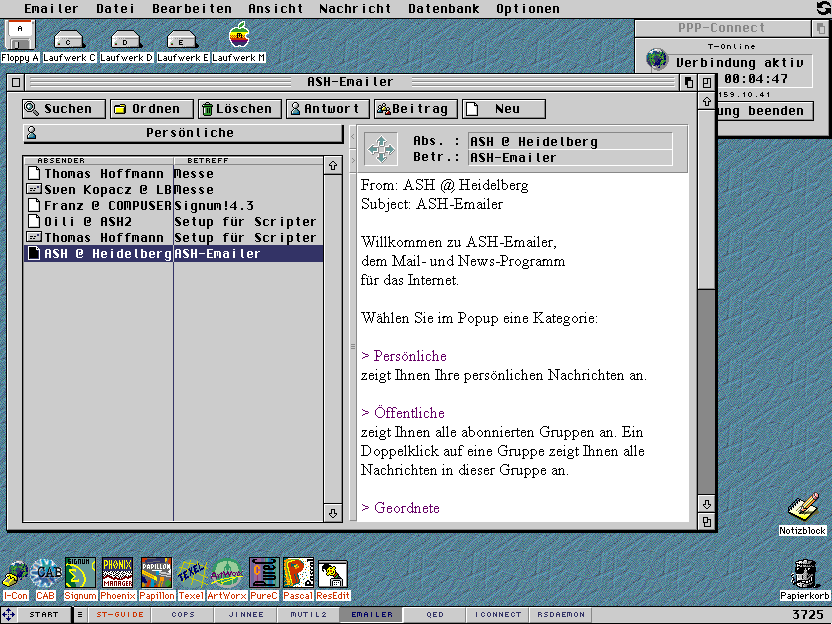Viewport: 832px width, 624px height.
Task: Click the list icon next to START button
Action: point(80,615)
